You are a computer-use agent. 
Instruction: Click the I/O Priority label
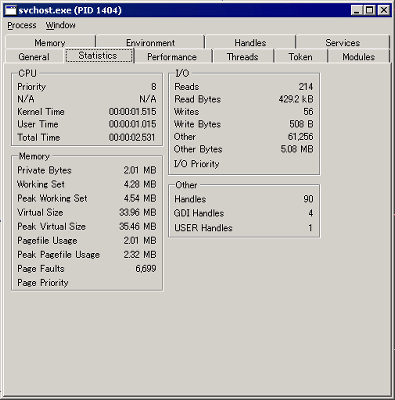coord(197,164)
